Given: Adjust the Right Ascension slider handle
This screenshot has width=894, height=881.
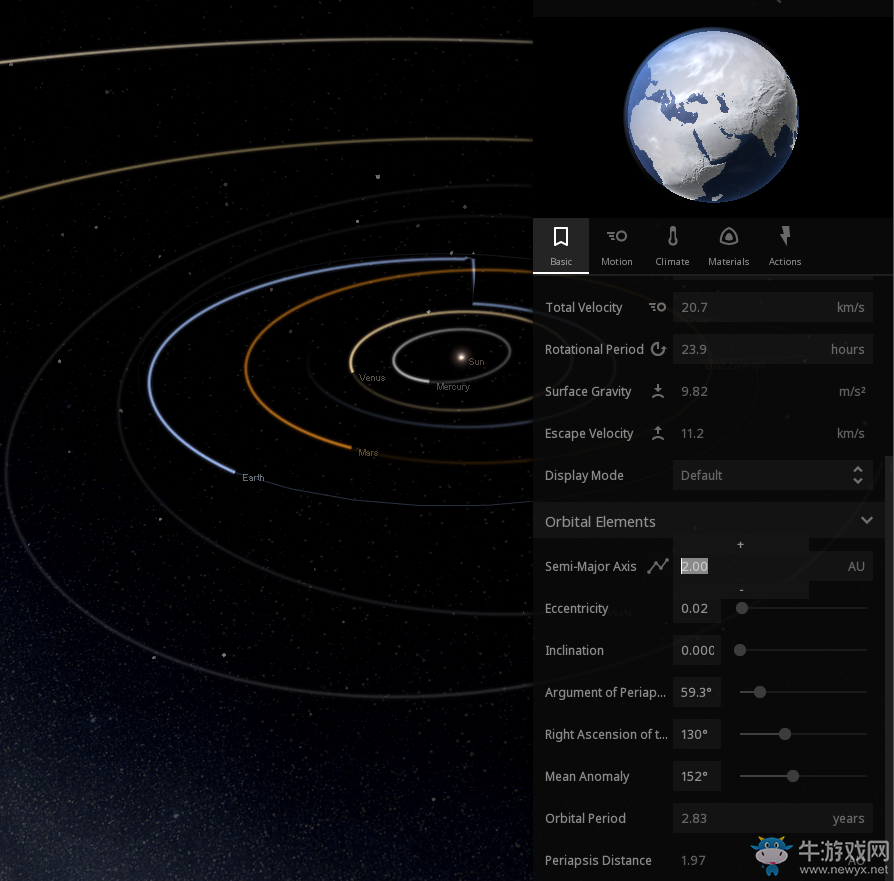Looking at the screenshot, I should click(785, 734).
